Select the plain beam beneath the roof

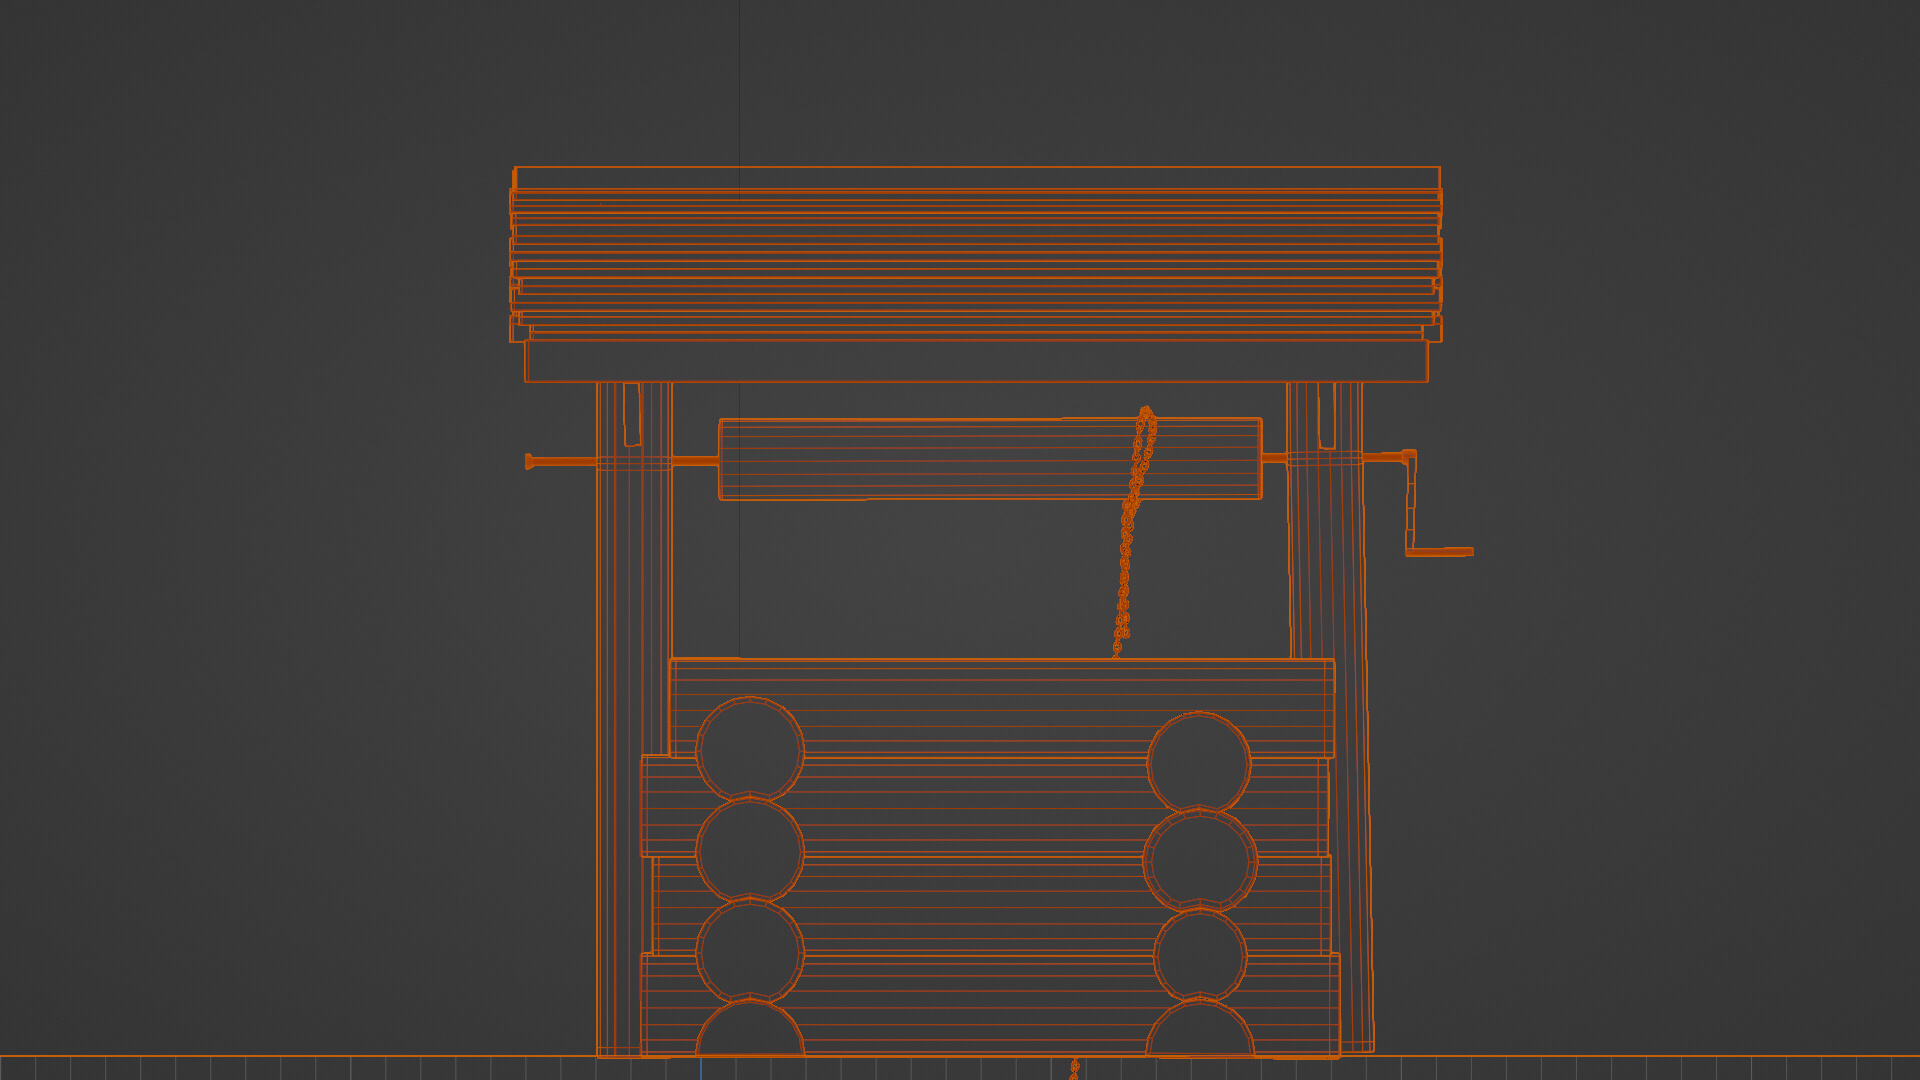click(x=975, y=362)
